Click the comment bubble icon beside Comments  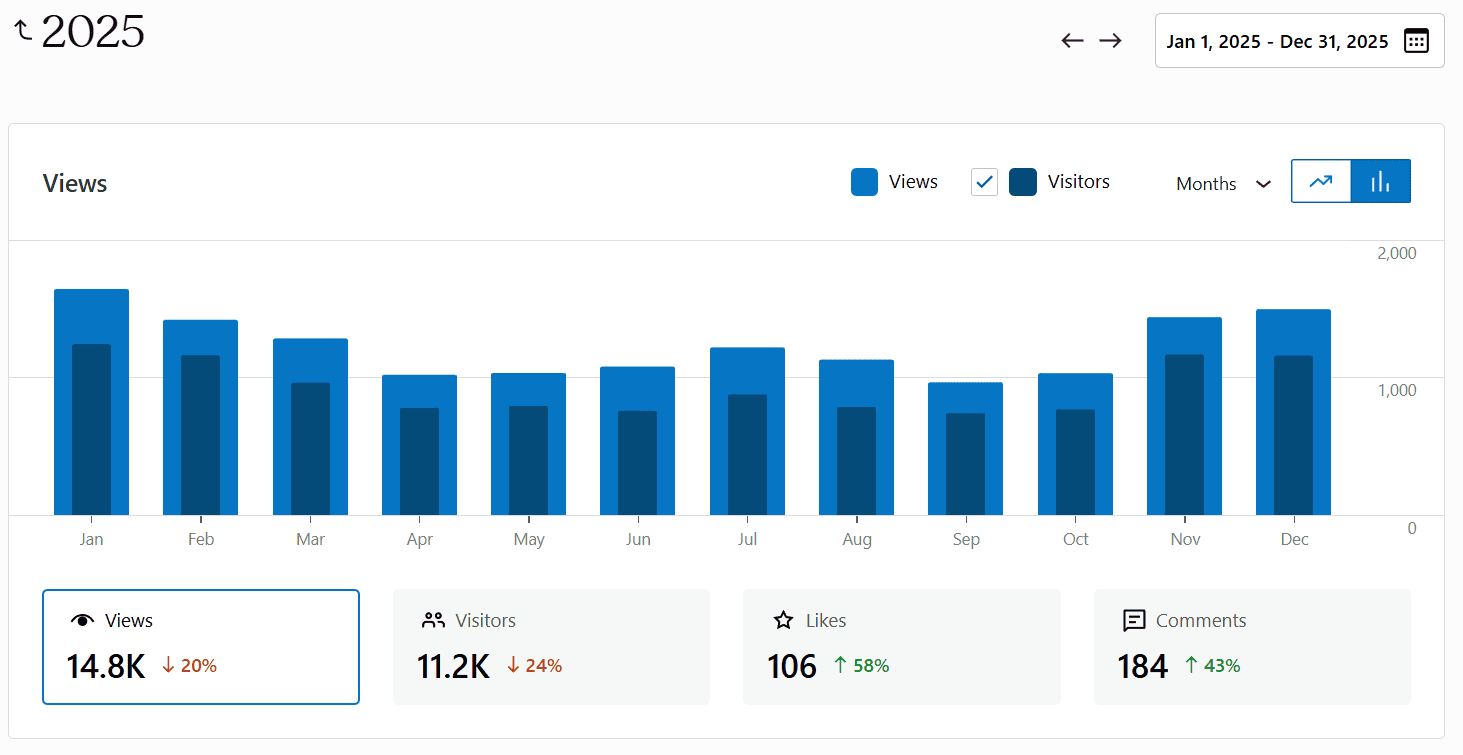1135,620
